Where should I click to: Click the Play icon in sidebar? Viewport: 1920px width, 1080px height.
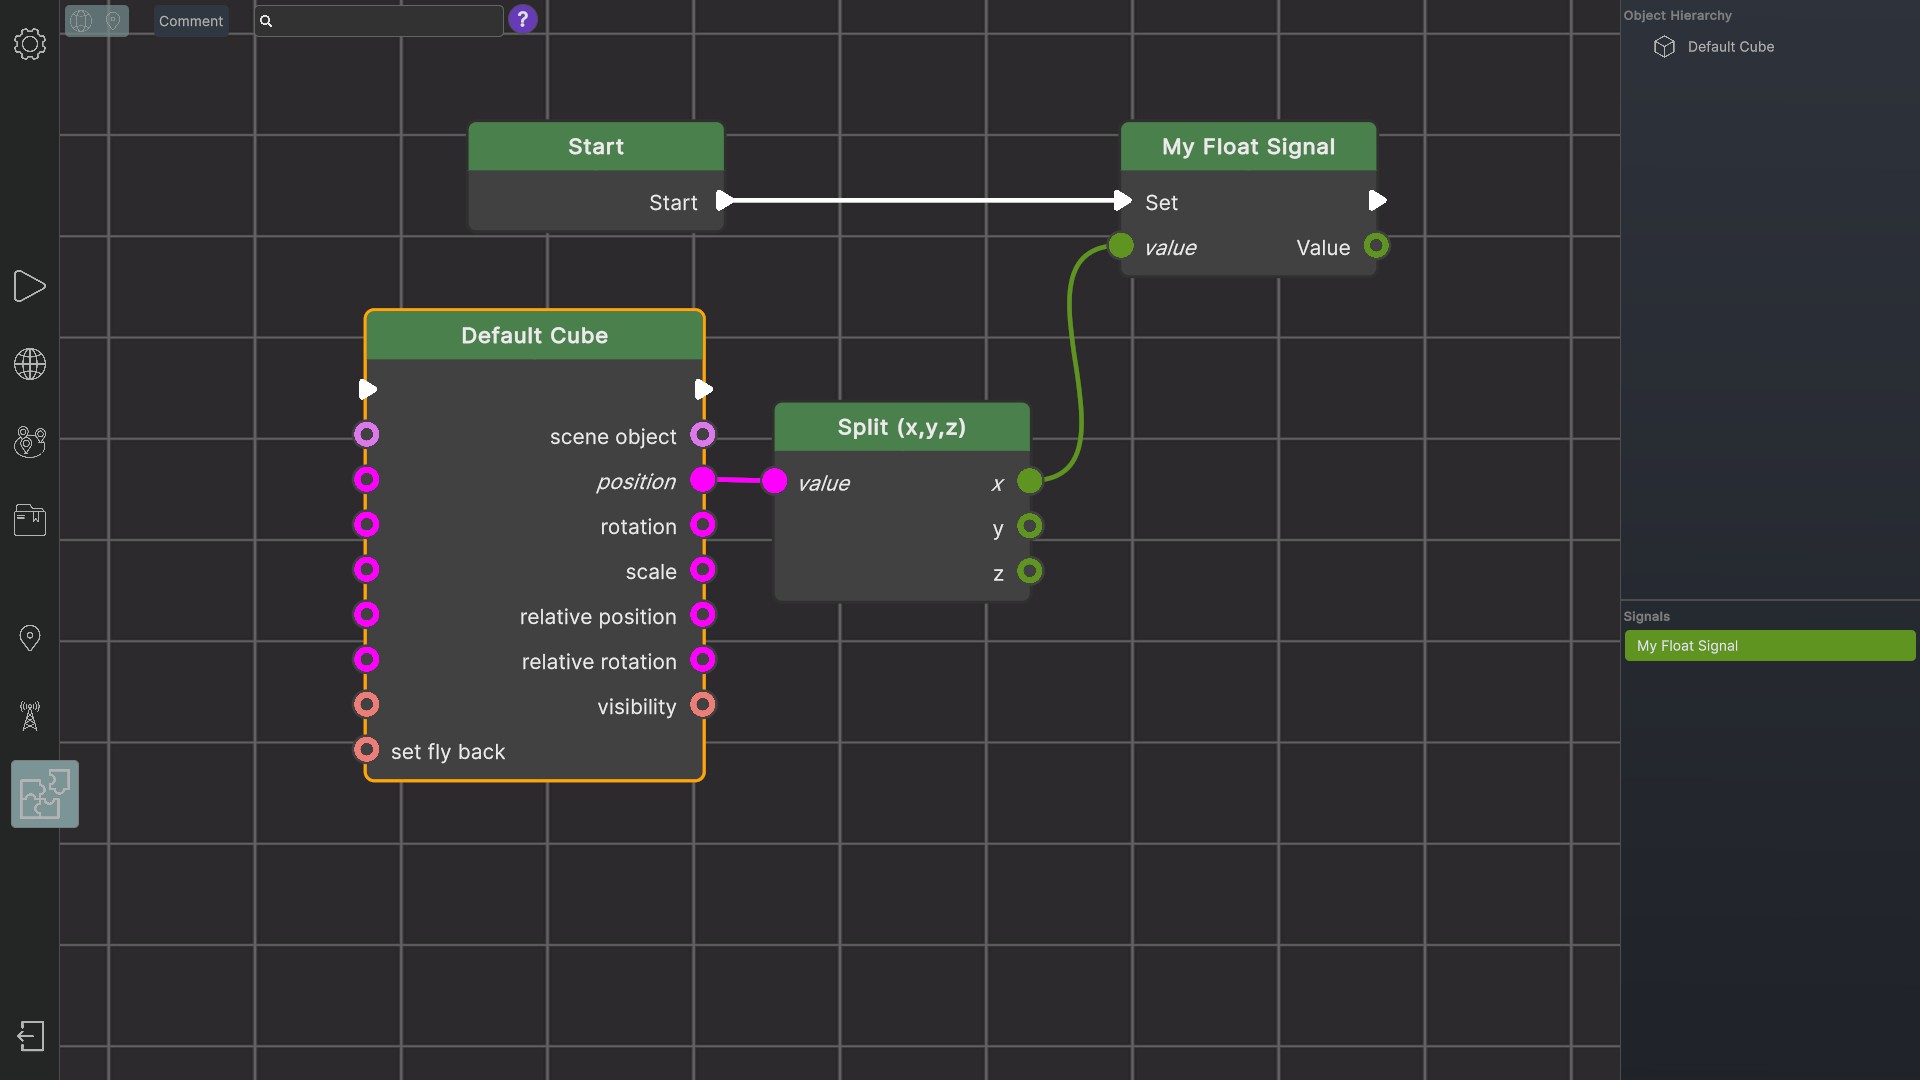[30, 286]
